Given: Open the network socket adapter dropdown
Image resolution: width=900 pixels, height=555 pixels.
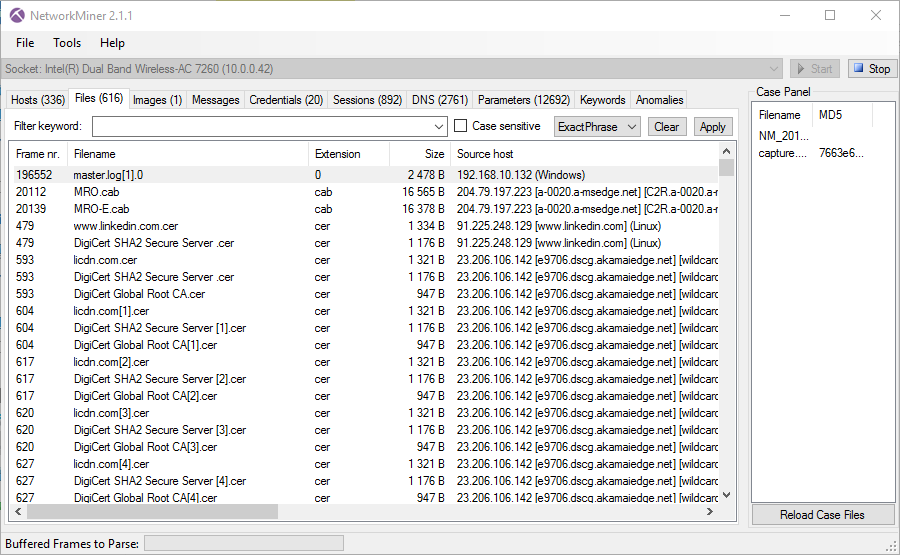Looking at the screenshot, I should (x=775, y=69).
